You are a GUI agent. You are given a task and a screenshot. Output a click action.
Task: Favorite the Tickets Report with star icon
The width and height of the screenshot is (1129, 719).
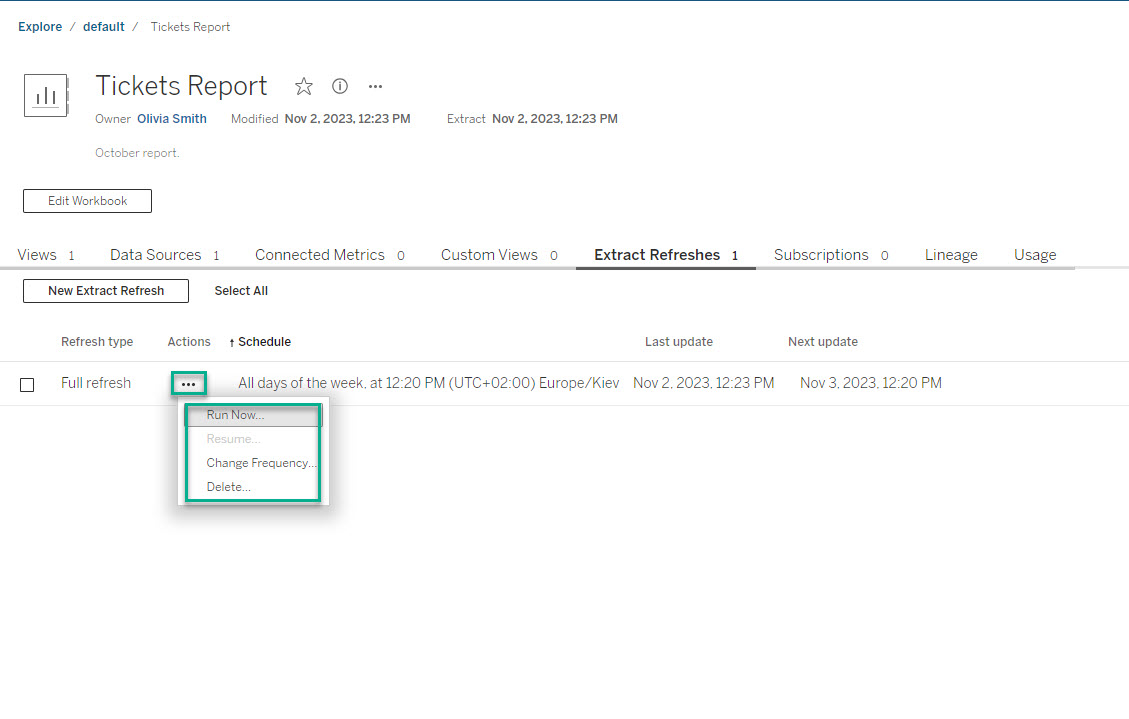304,87
